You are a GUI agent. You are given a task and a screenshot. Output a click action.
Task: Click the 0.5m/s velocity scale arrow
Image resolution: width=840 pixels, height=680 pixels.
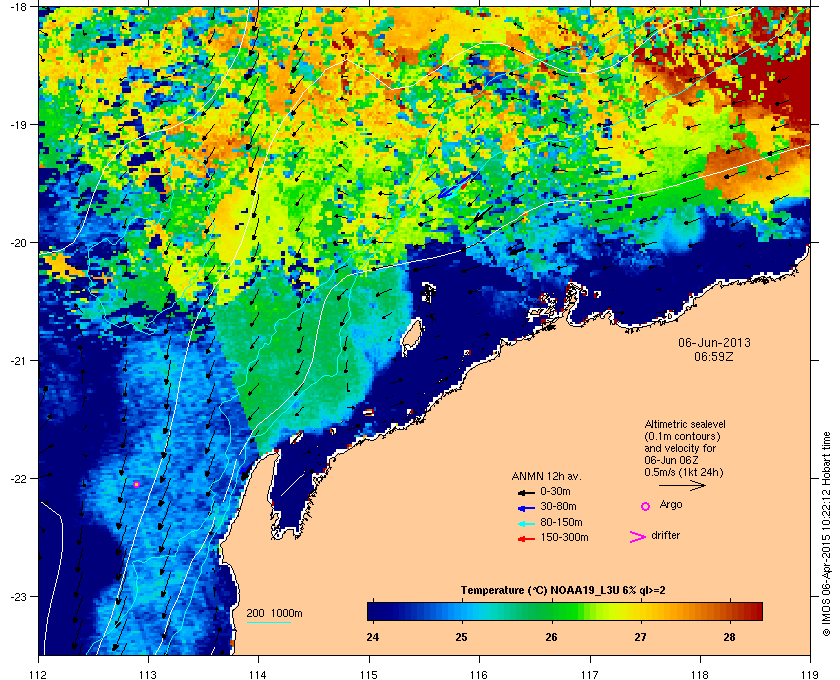(682, 485)
